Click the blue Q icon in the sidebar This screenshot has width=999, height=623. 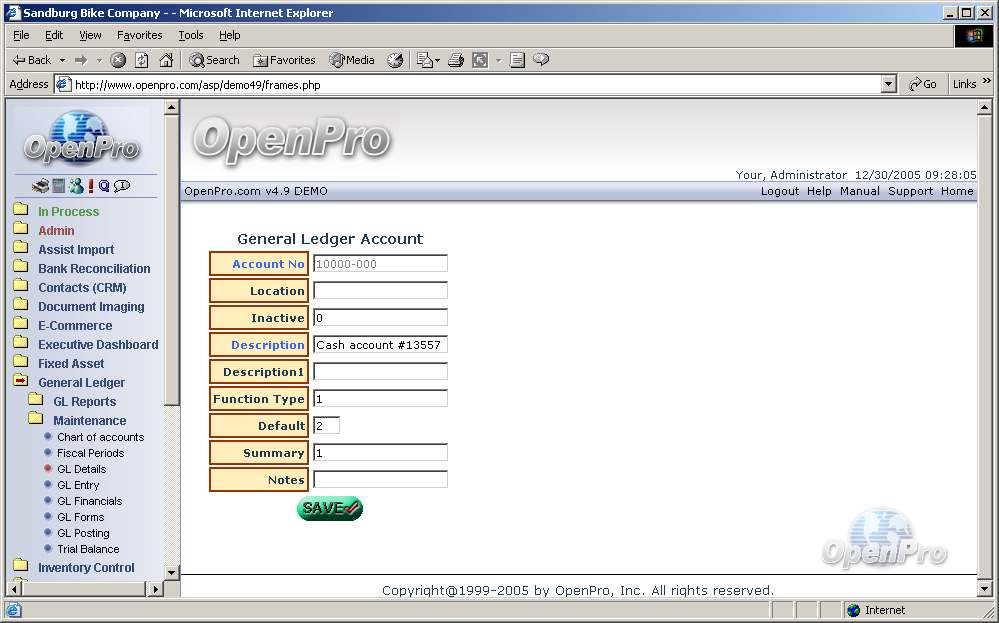(x=104, y=186)
